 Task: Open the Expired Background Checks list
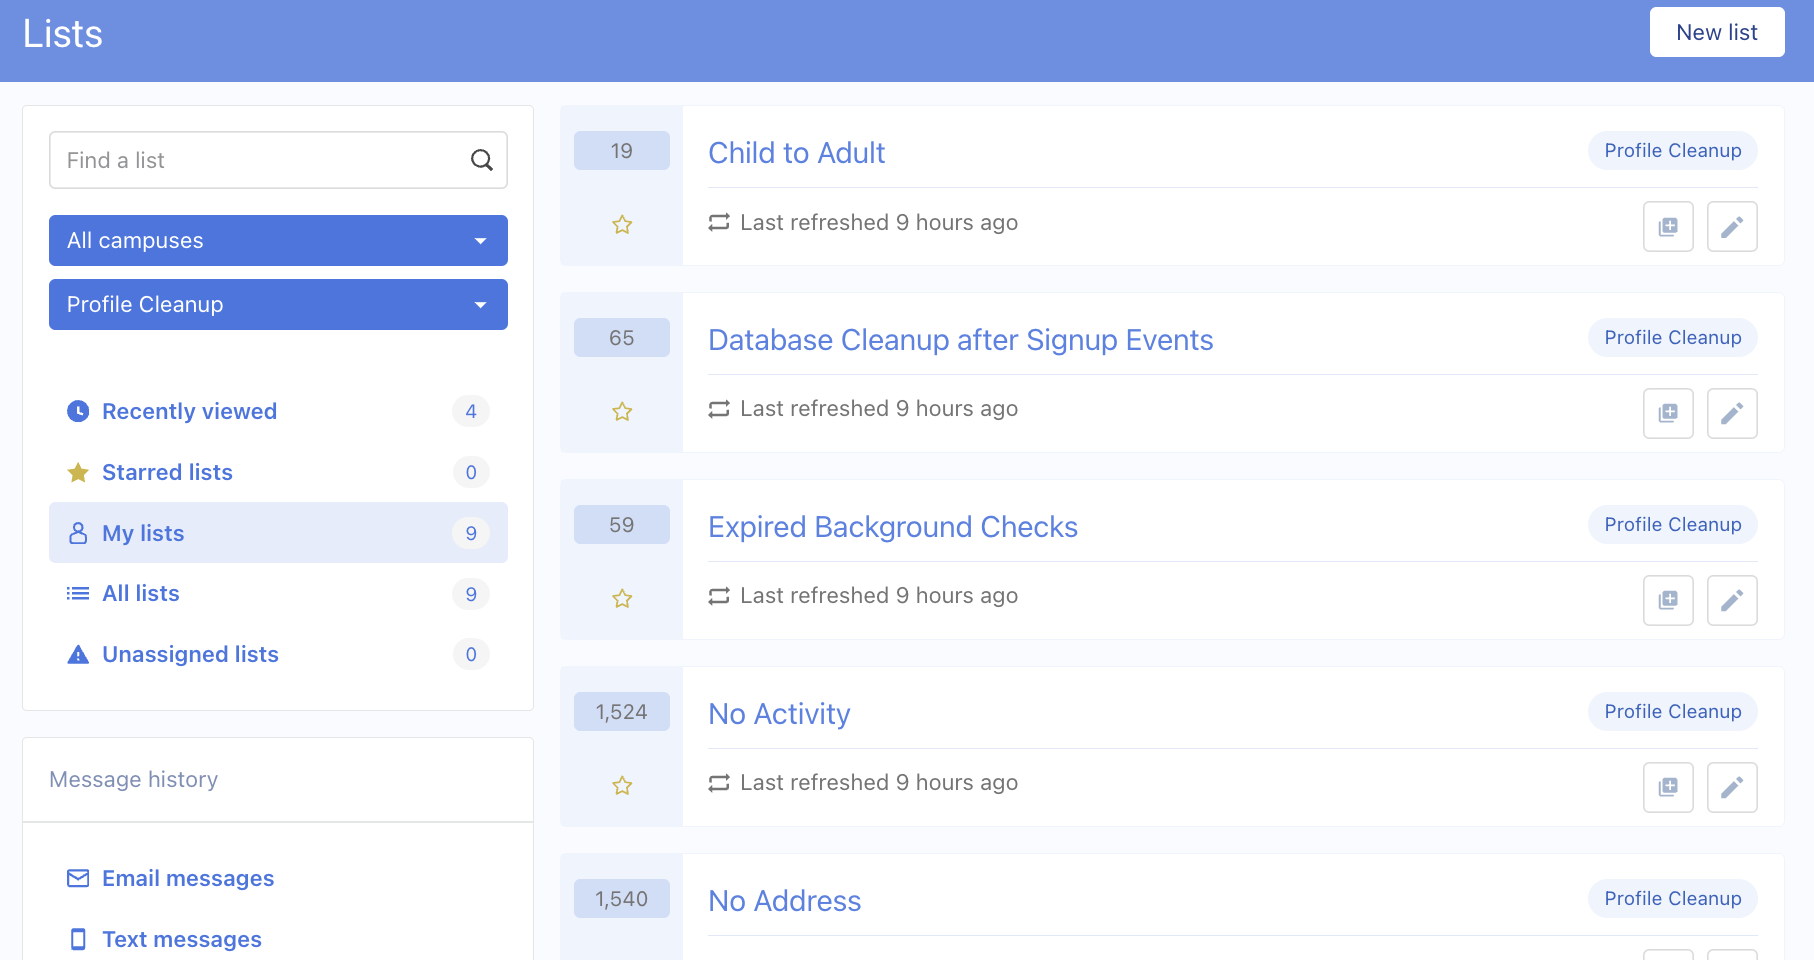[893, 527]
